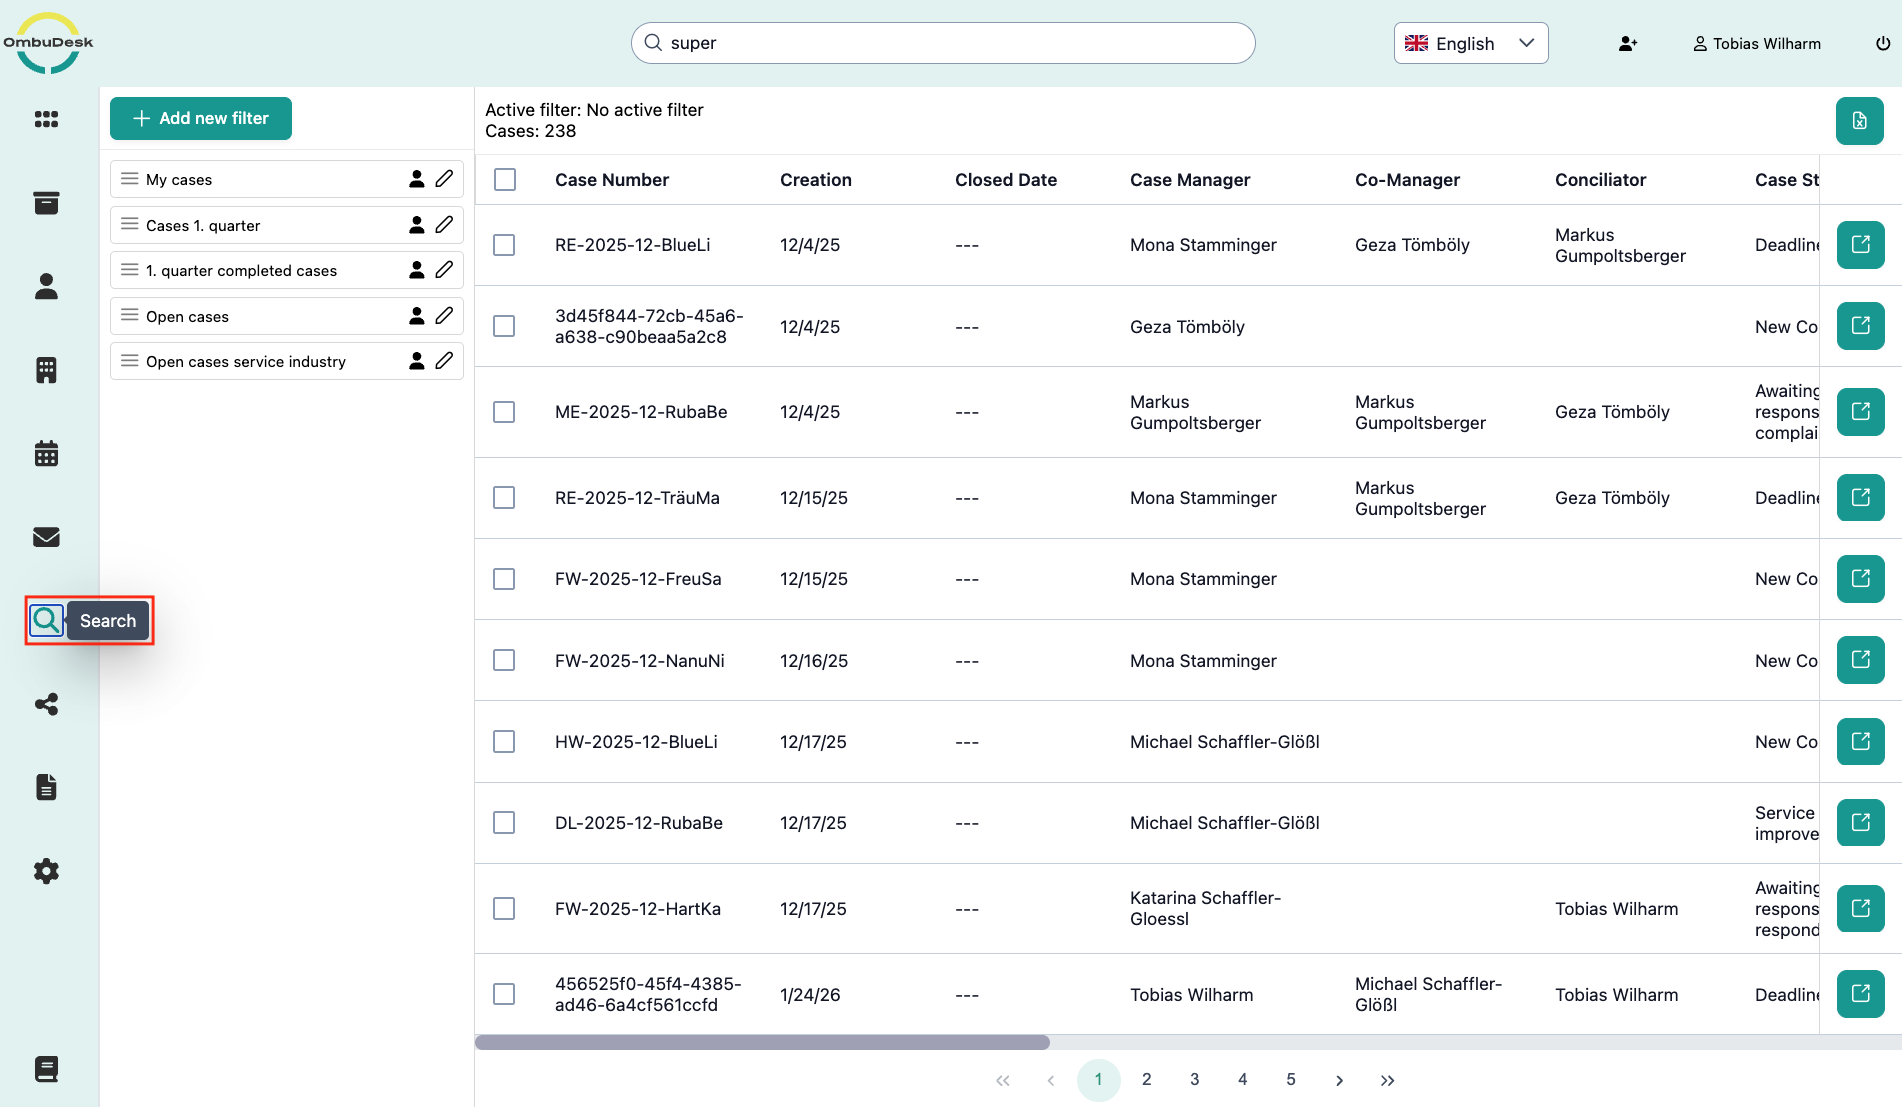The height and width of the screenshot is (1107, 1902).
Task: Open the calendar icon in sidebar
Action: (x=46, y=454)
